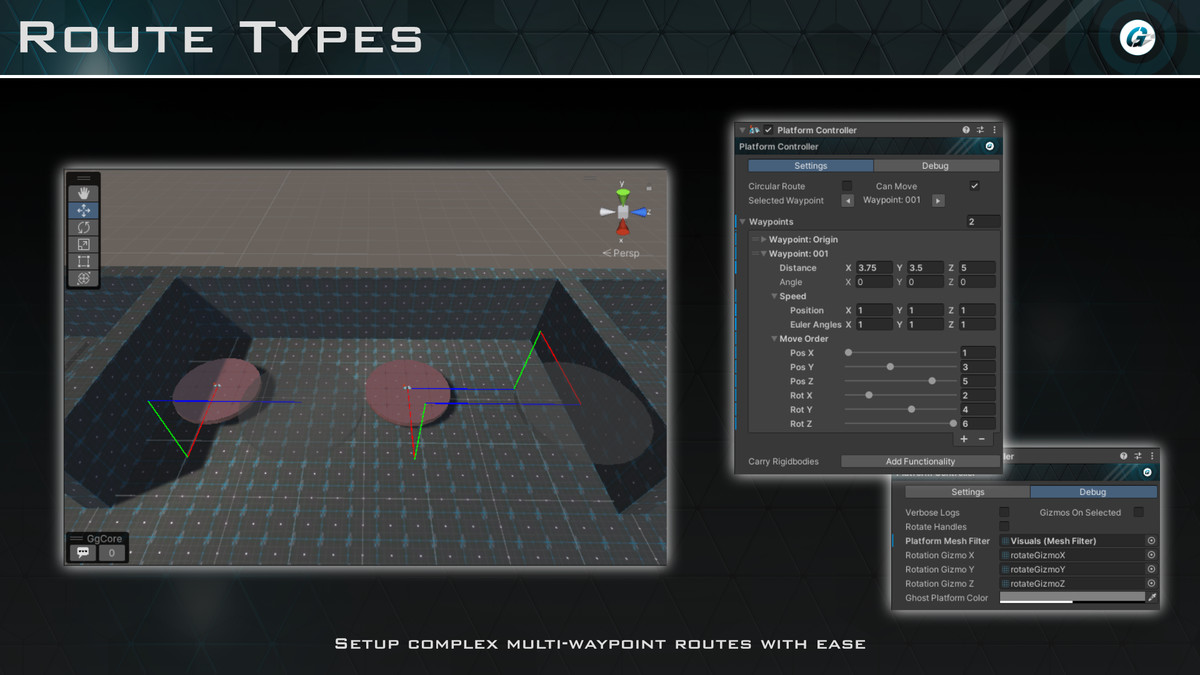Click the Pos Z move order value field
The image size is (1200, 675).
[x=977, y=381]
